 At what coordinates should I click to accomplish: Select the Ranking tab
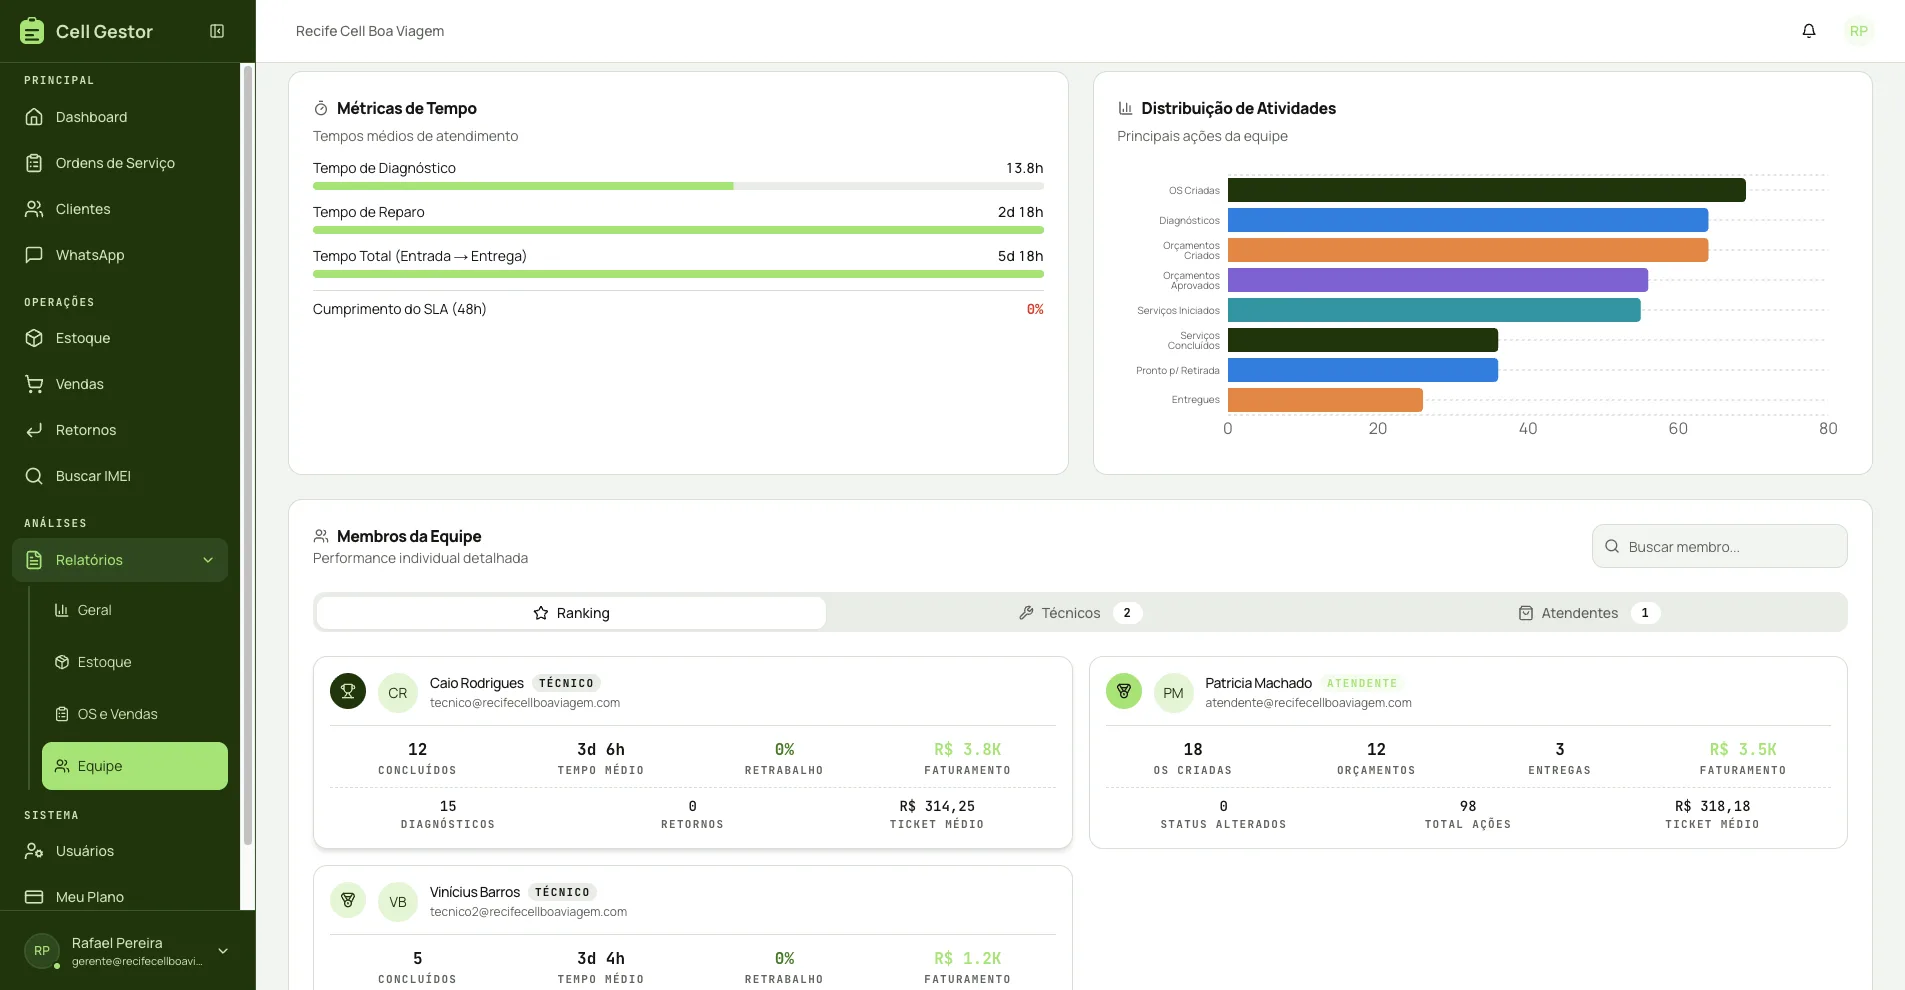click(571, 613)
